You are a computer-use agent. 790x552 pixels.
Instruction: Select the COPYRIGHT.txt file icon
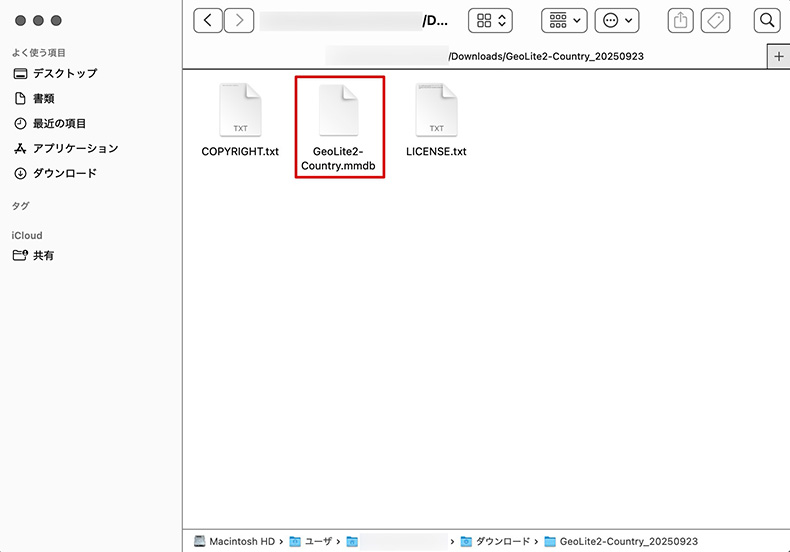click(x=240, y=110)
